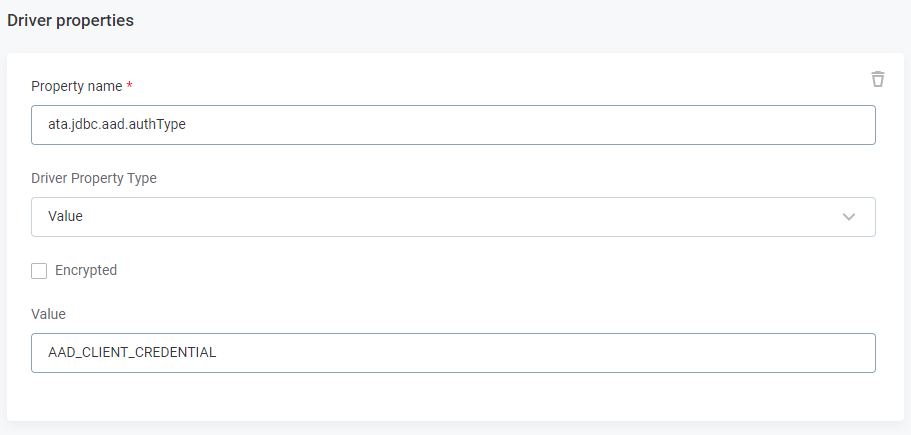This screenshot has height=435, width=911.
Task: Click the 'Driver properties' section heading
Action: 70,20
